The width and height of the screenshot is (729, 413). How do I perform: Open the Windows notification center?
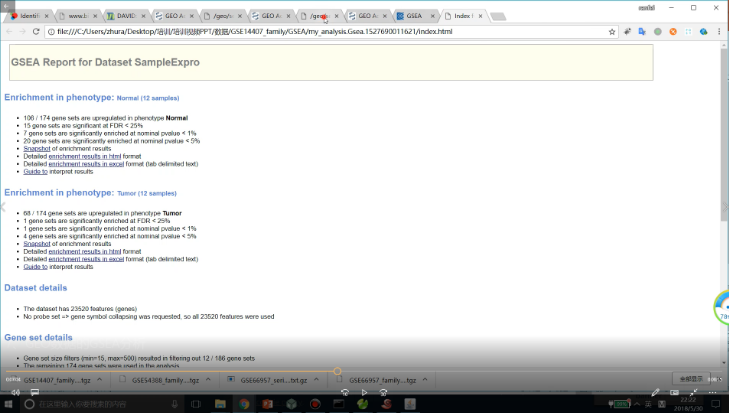(x=716, y=404)
